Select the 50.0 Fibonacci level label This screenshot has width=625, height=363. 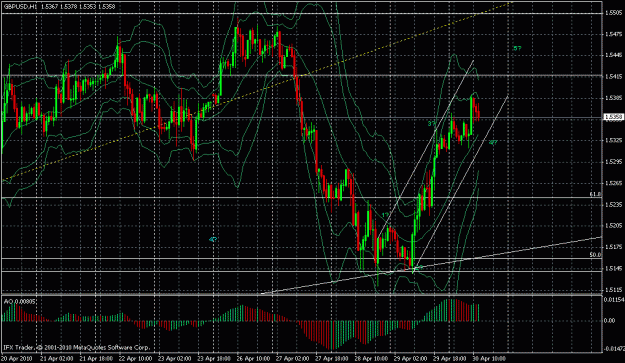(x=595, y=254)
